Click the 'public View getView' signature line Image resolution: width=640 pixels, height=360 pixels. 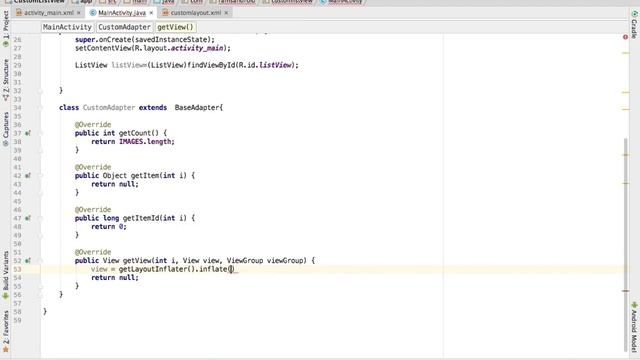[x=195, y=260]
